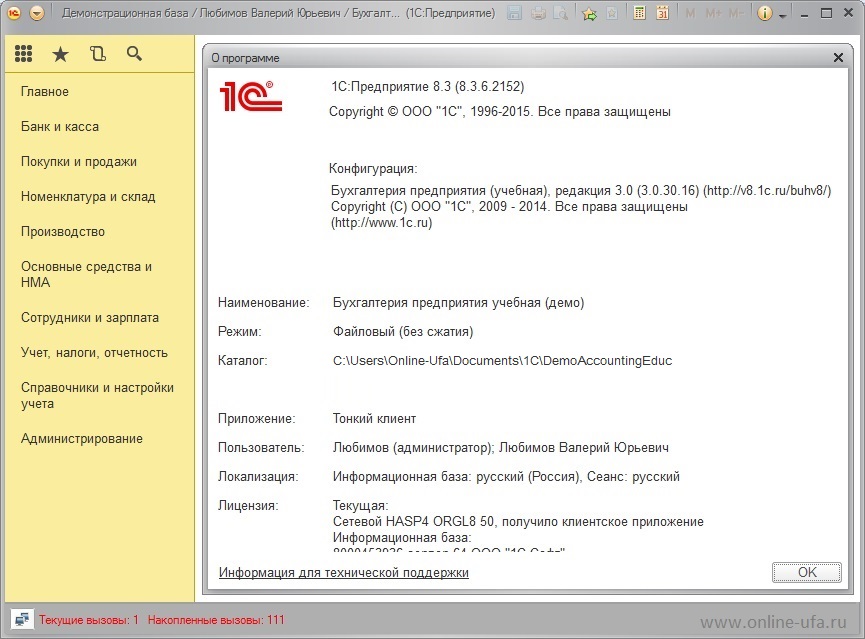Open the Calculator icon
The width and height of the screenshot is (865, 639).
(x=639, y=13)
